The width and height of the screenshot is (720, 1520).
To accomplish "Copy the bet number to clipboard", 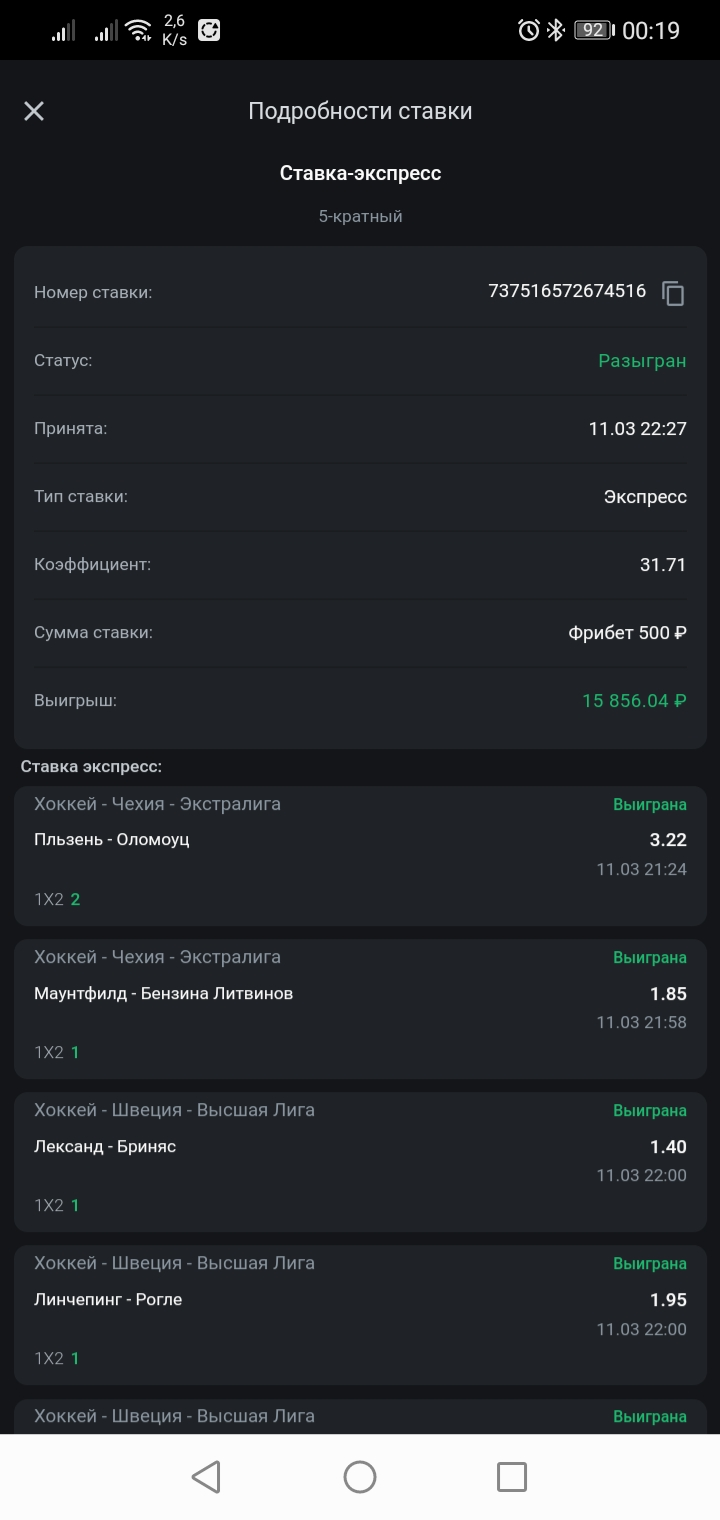I will (x=674, y=293).
